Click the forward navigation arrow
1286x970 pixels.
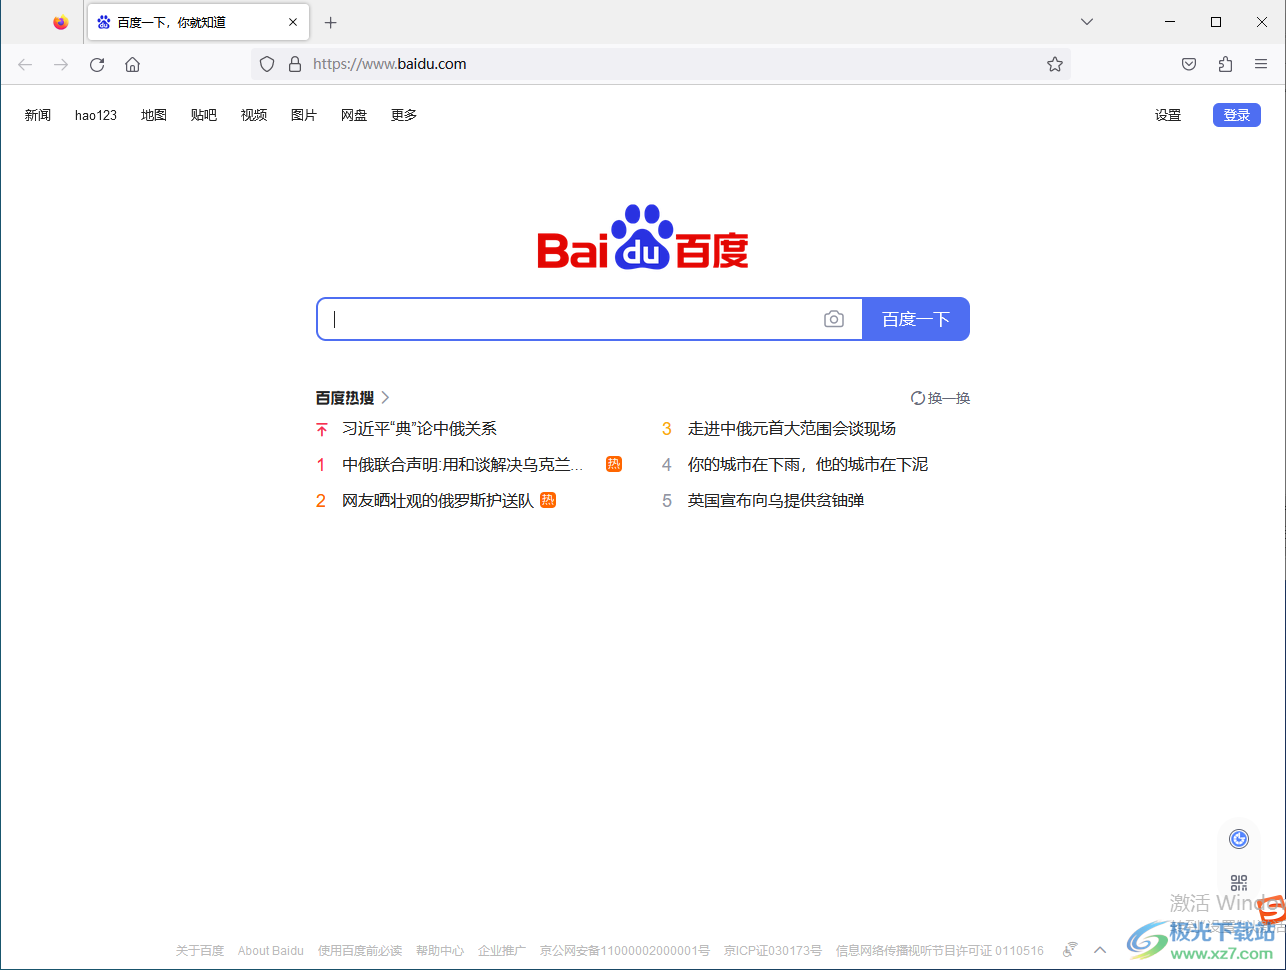pos(61,64)
